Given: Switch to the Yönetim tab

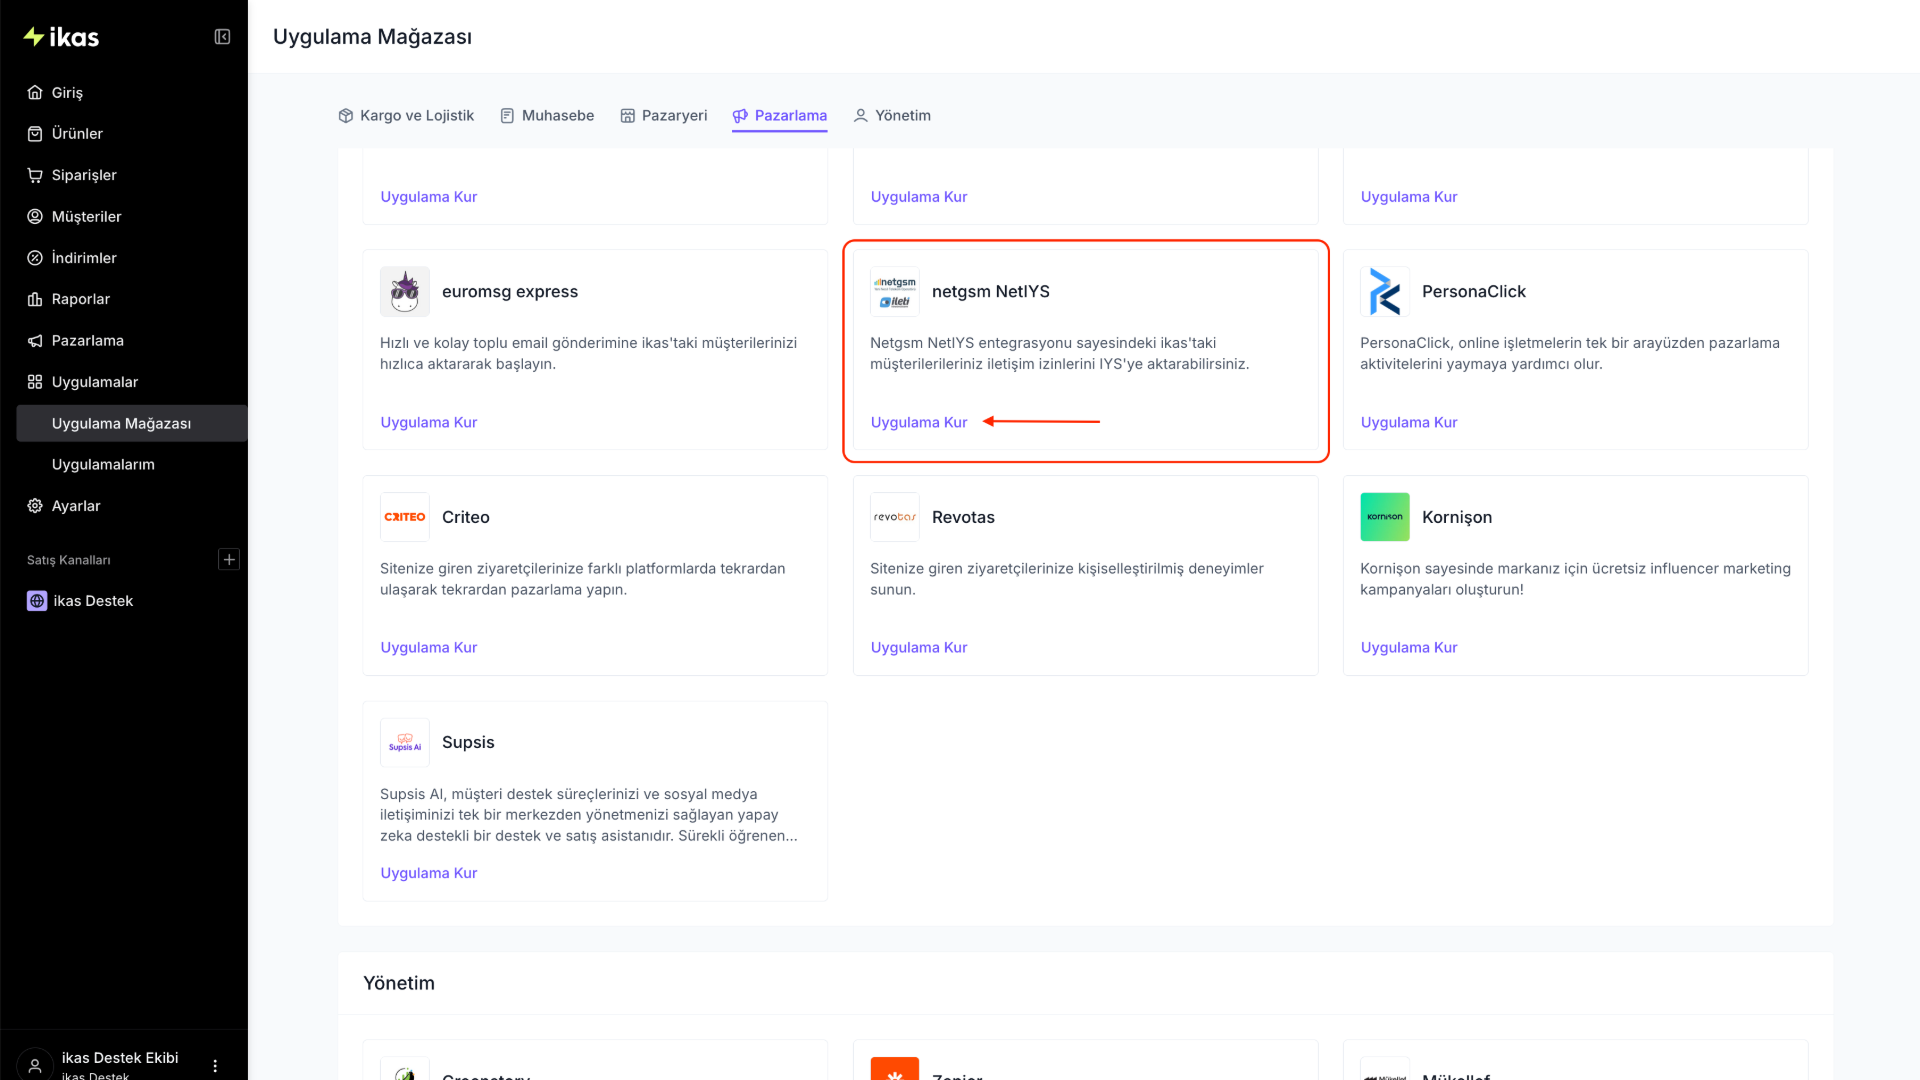Looking at the screenshot, I should [x=892, y=116].
